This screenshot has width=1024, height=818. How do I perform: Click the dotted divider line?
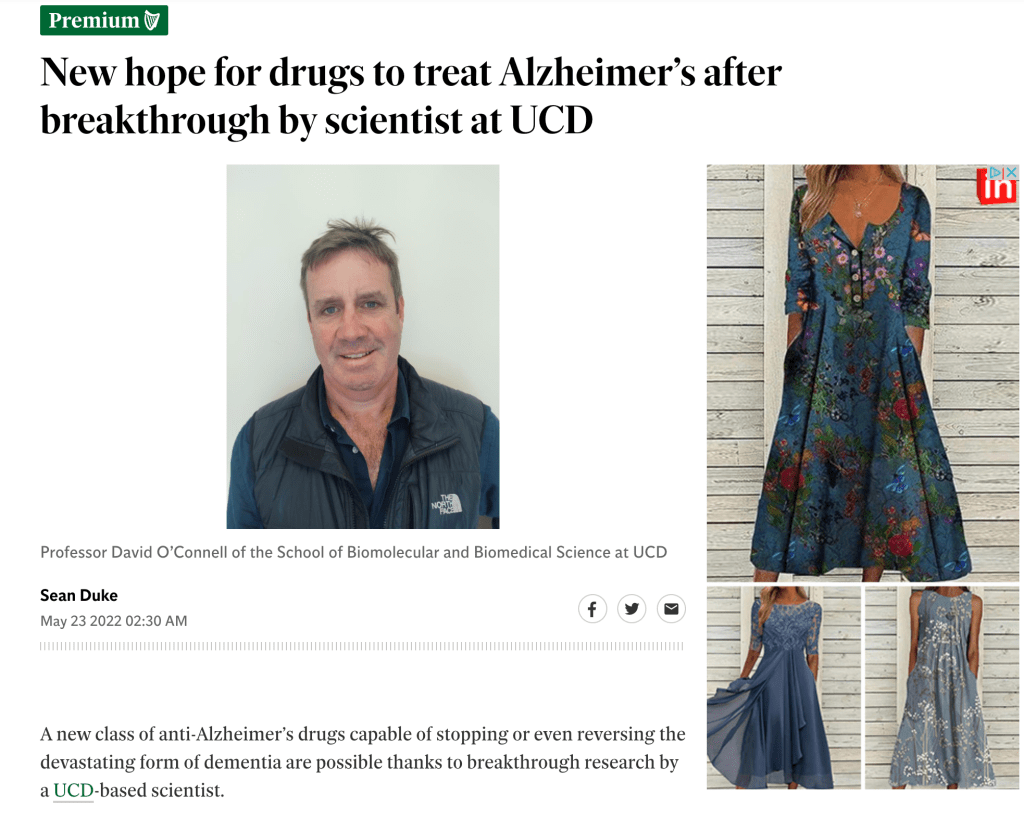(361, 646)
